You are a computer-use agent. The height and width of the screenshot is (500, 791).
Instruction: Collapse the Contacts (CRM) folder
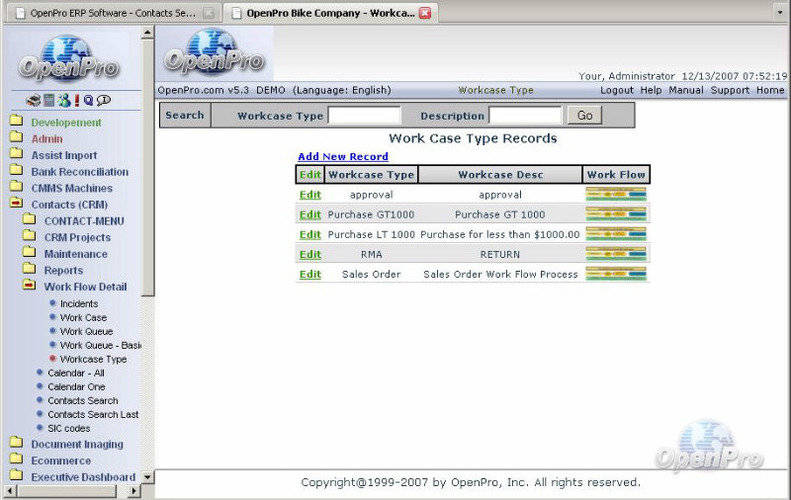[x=16, y=205]
